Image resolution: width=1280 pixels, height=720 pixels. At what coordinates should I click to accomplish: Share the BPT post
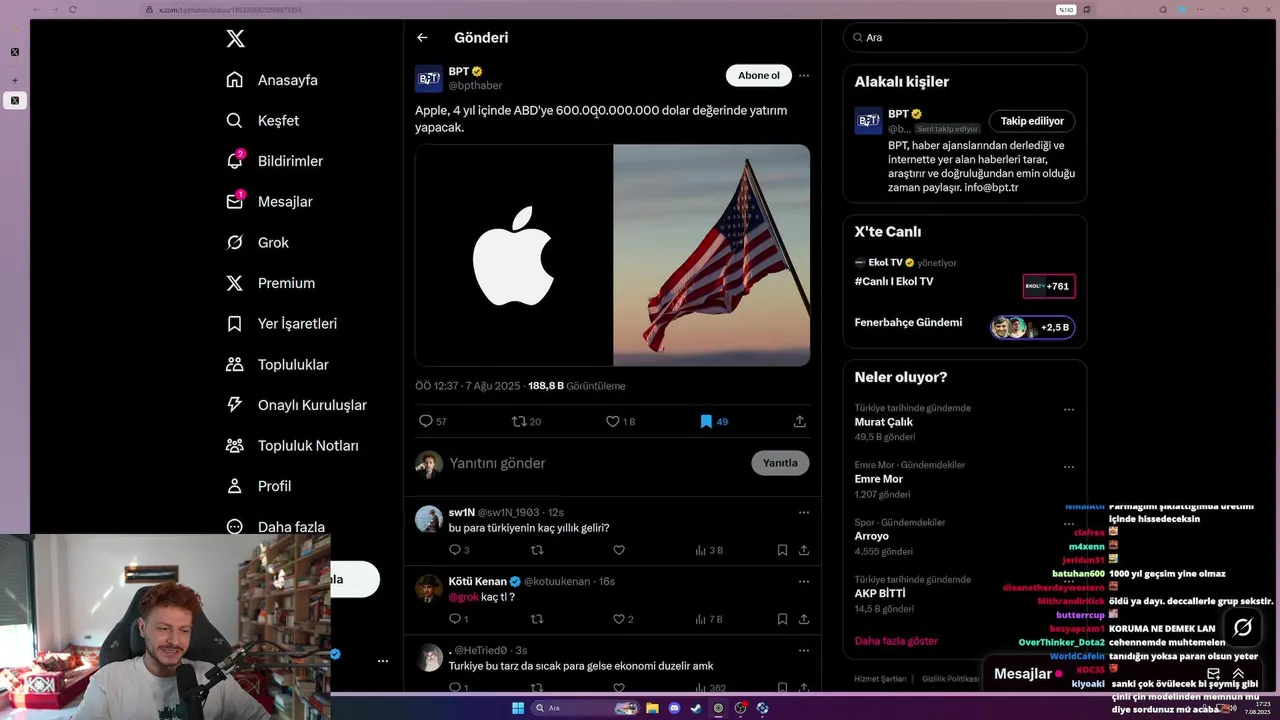point(800,422)
